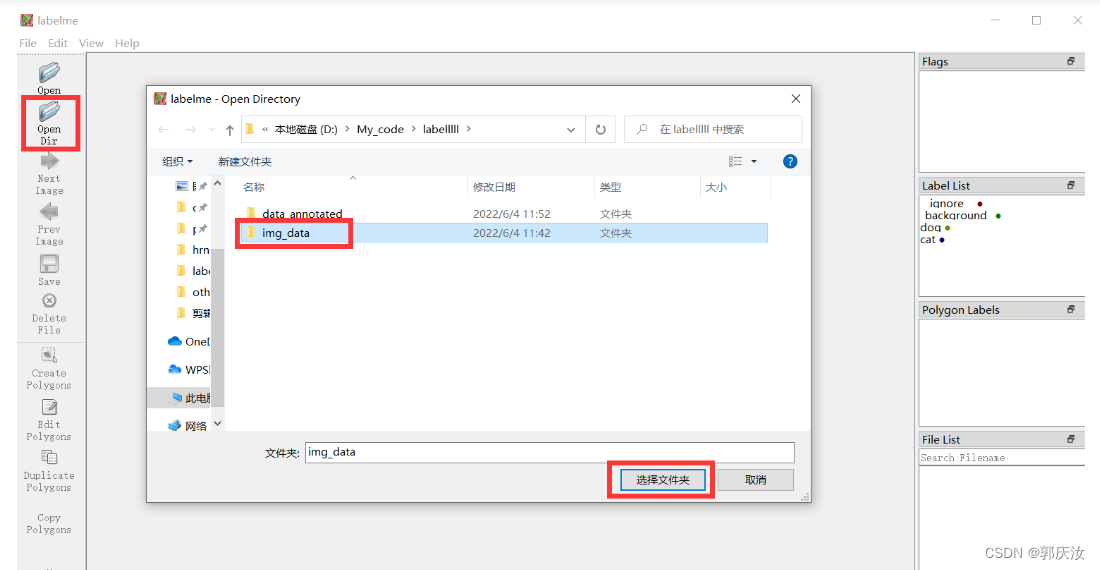
Task: Expand address bar path dropdown
Action: [571, 130]
